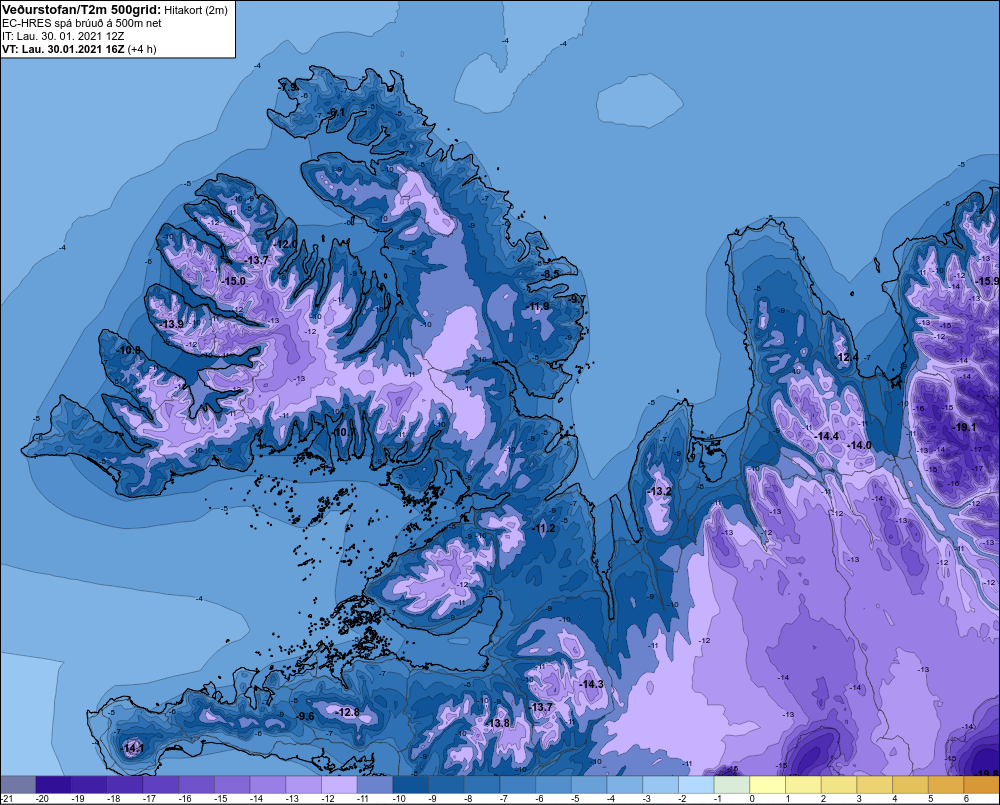
Task: Click the legend value -5
Action: pos(576,799)
